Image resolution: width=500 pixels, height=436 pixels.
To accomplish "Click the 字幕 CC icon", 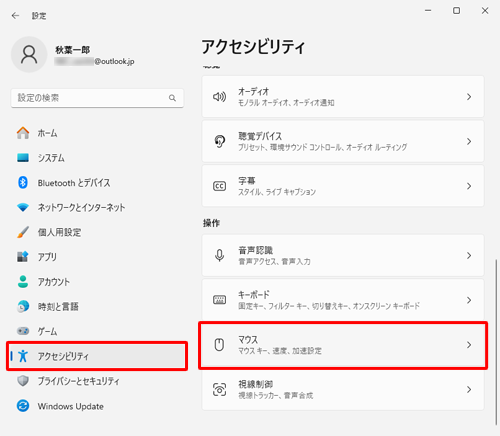I will pos(219,186).
